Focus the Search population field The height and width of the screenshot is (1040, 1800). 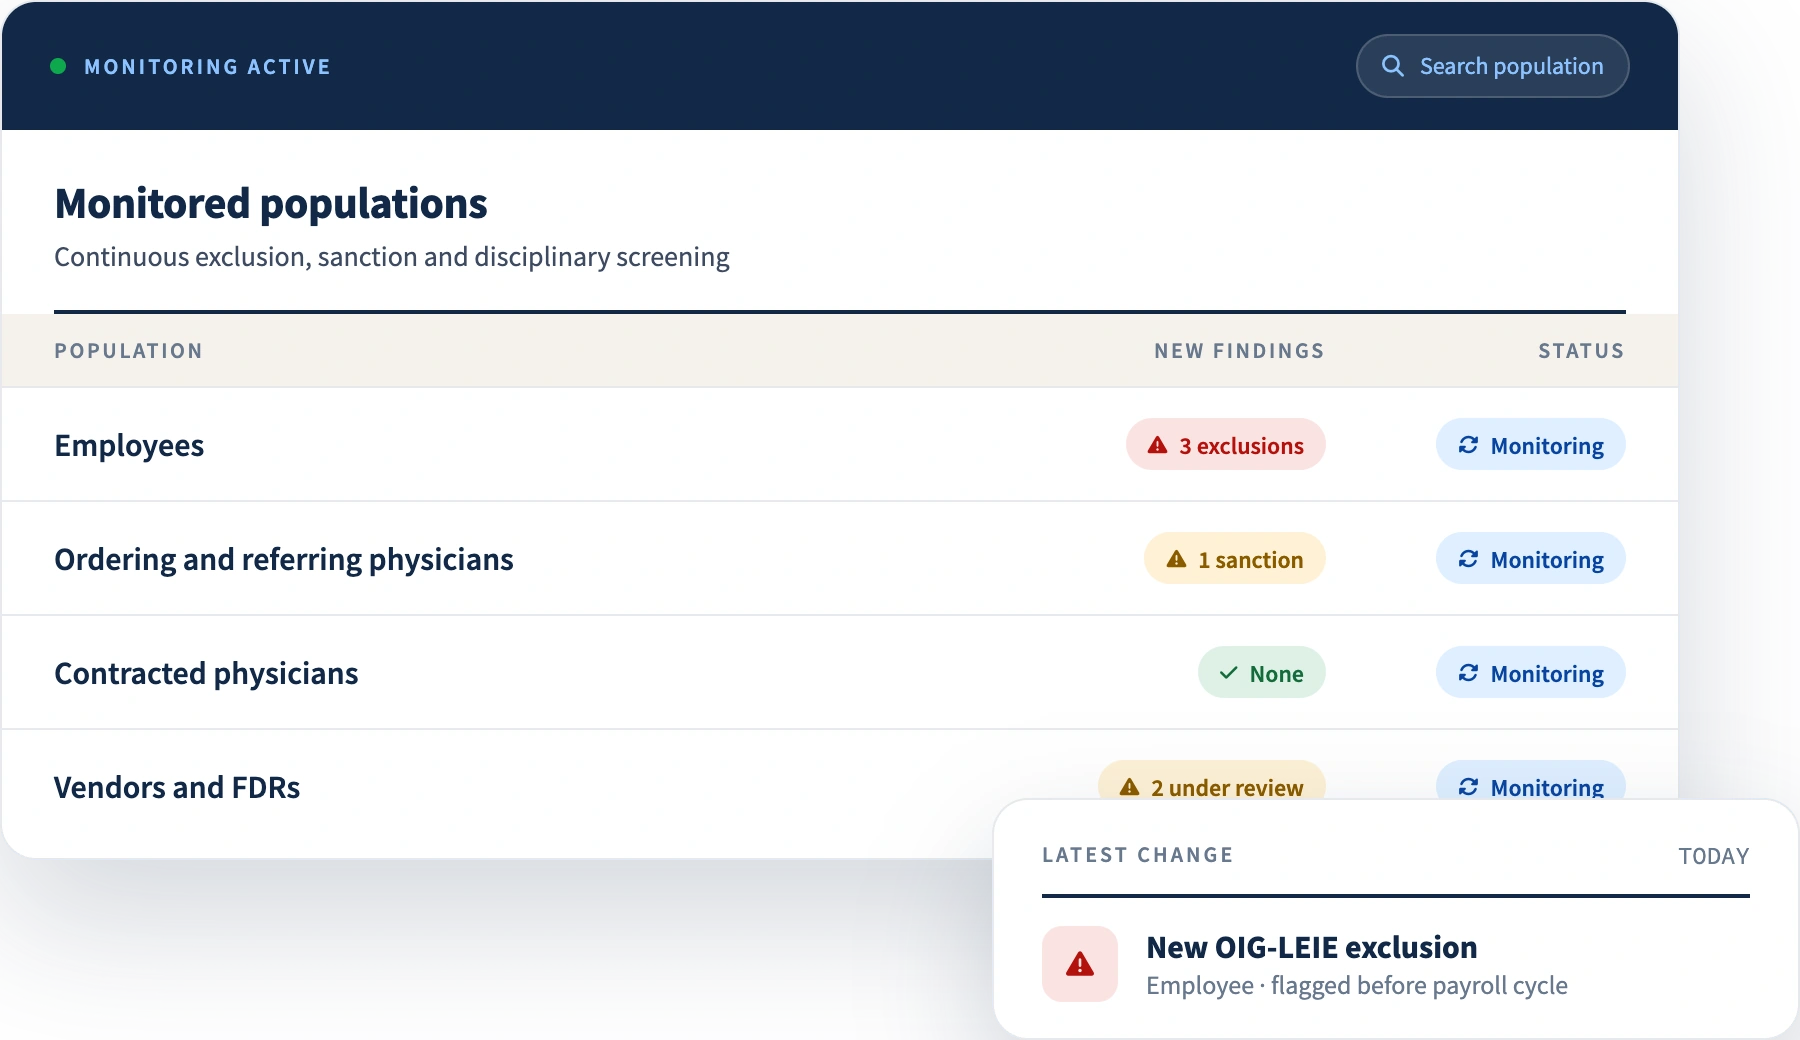point(1492,66)
